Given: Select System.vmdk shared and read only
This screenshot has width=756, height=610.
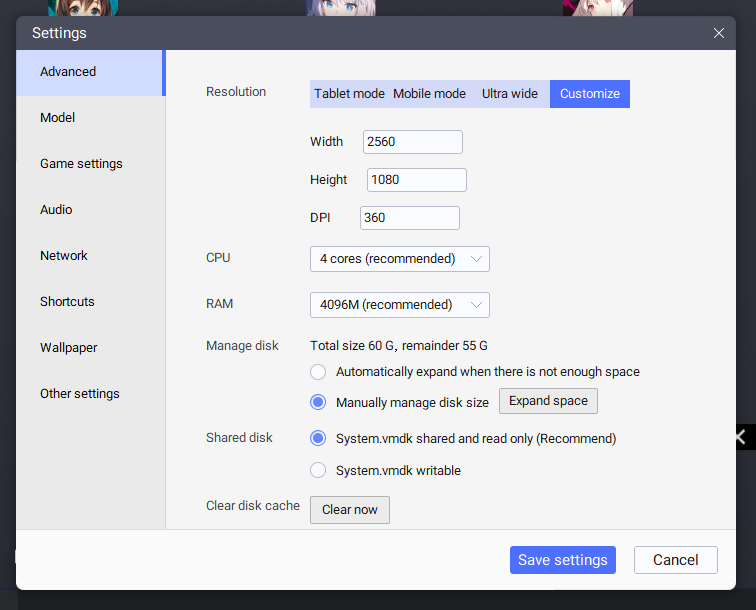Looking at the screenshot, I should tap(318, 438).
